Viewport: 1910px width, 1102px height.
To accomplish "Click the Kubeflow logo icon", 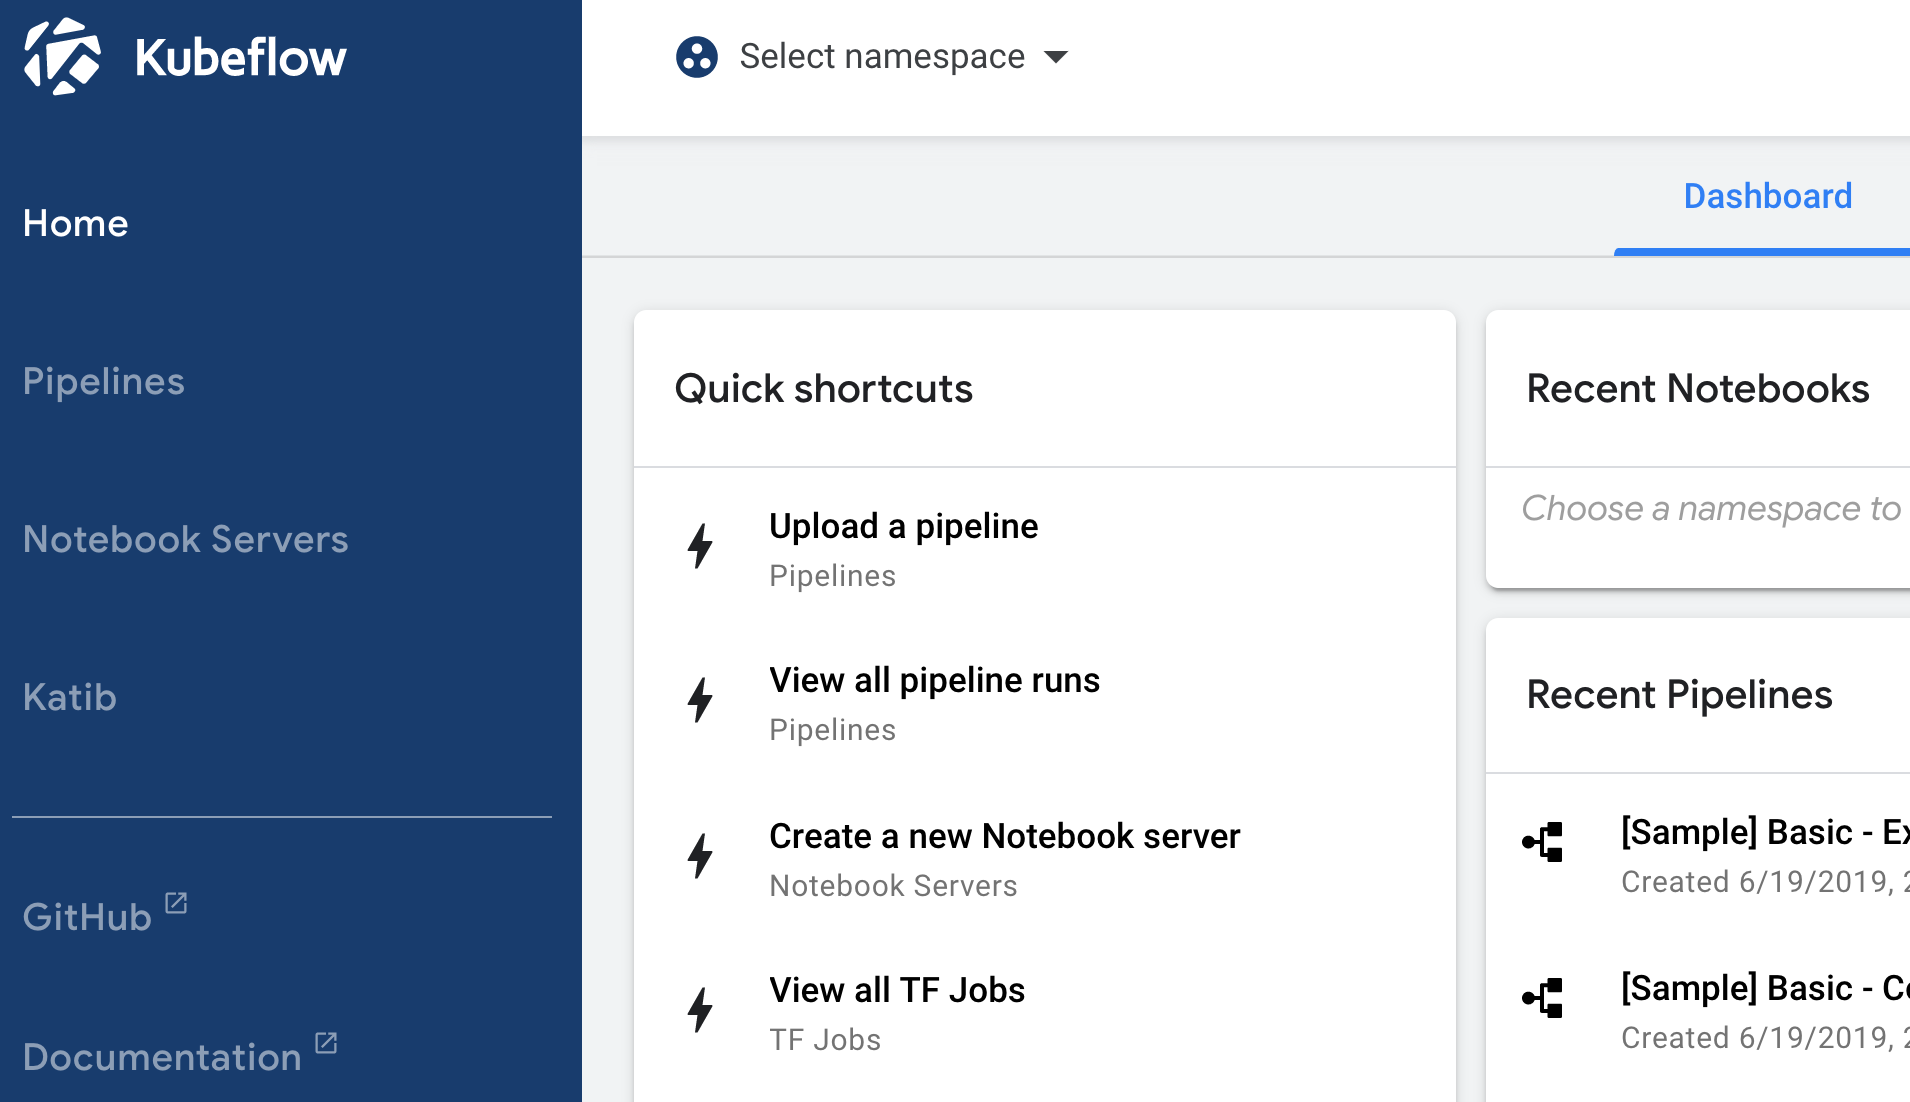I will click(x=62, y=56).
